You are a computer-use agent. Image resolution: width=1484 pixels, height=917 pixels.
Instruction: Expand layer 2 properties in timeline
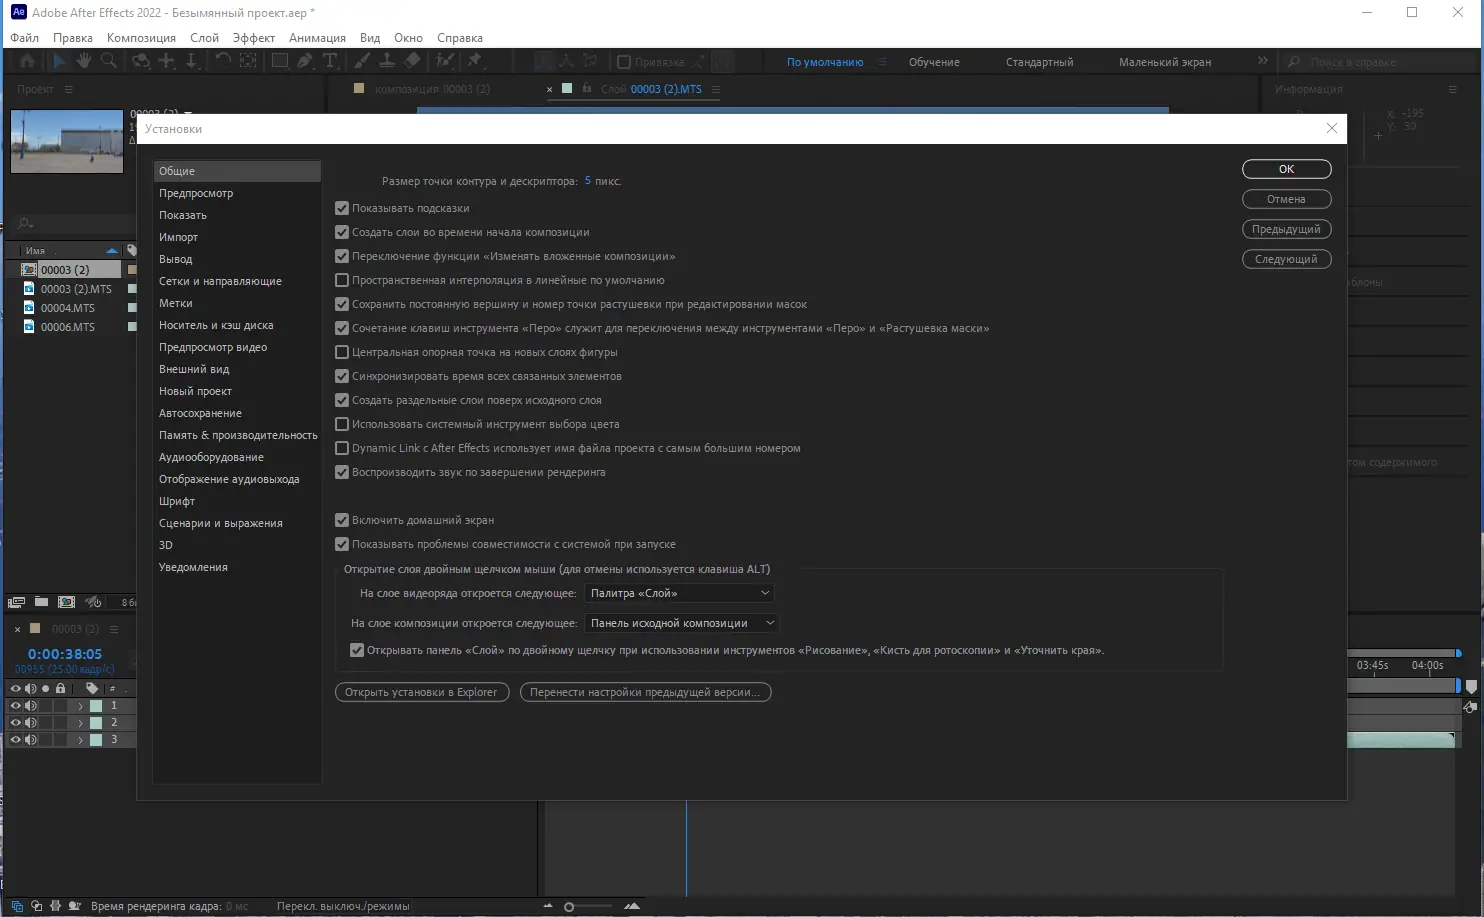tap(80, 722)
